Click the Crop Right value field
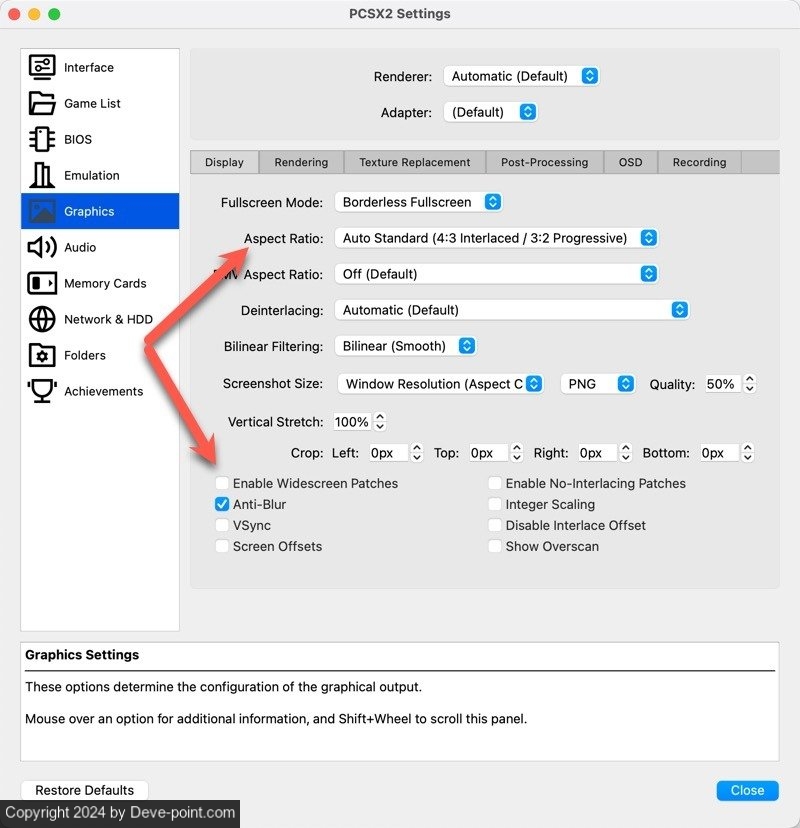Image resolution: width=800 pixels, height=828 pixels. tap(598, 453)
